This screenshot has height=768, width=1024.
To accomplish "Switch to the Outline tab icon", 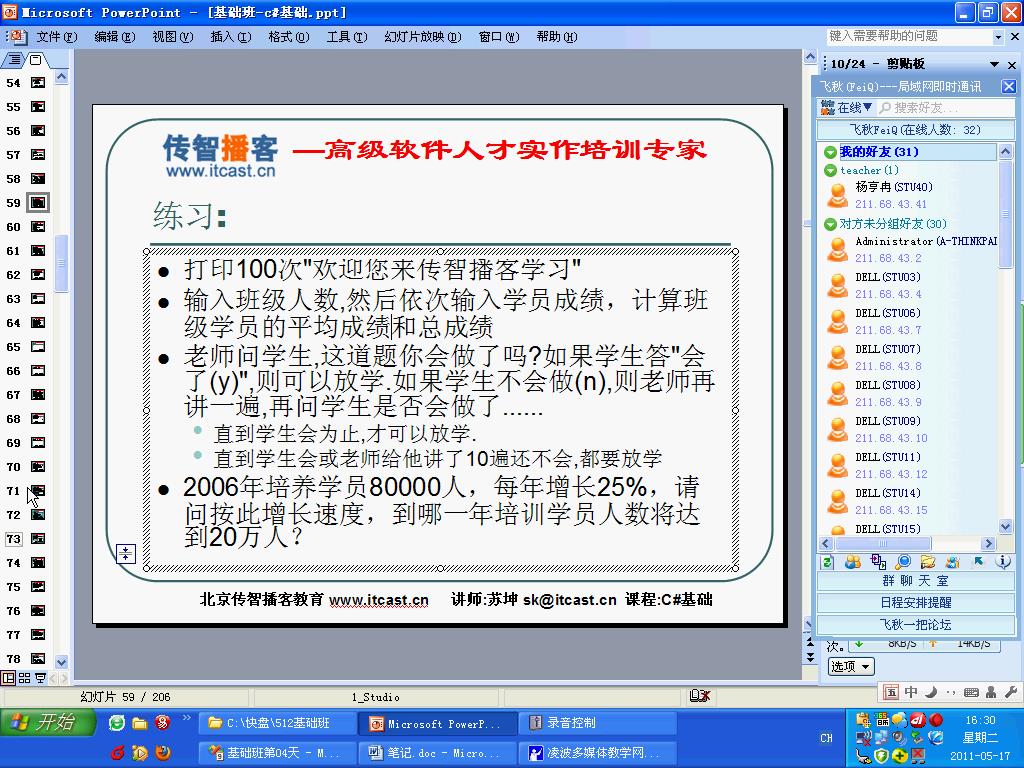I will click(x=14, y=60).
